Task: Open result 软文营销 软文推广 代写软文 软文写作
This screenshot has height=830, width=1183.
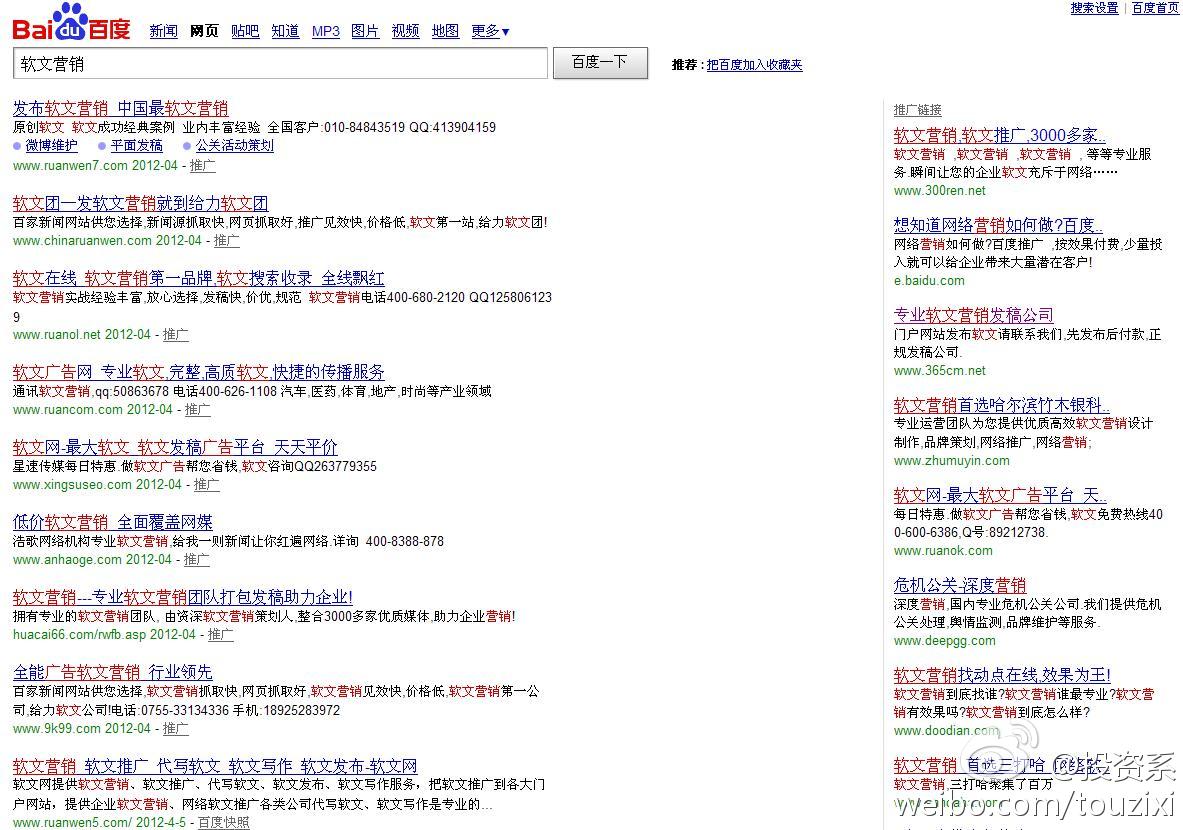Action: click(x=215, y=767)
